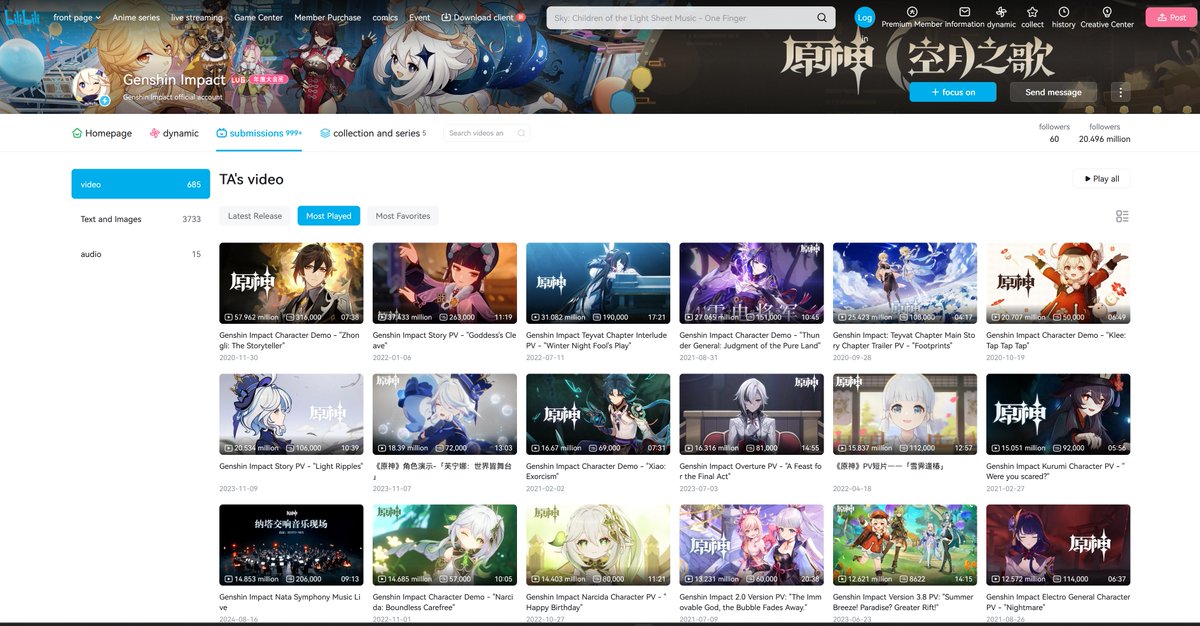Screen dimensions: 1200x626
Task: Open 2.0 Version PV Immovable God thumbnail
Action: click(x=751, y=545)
